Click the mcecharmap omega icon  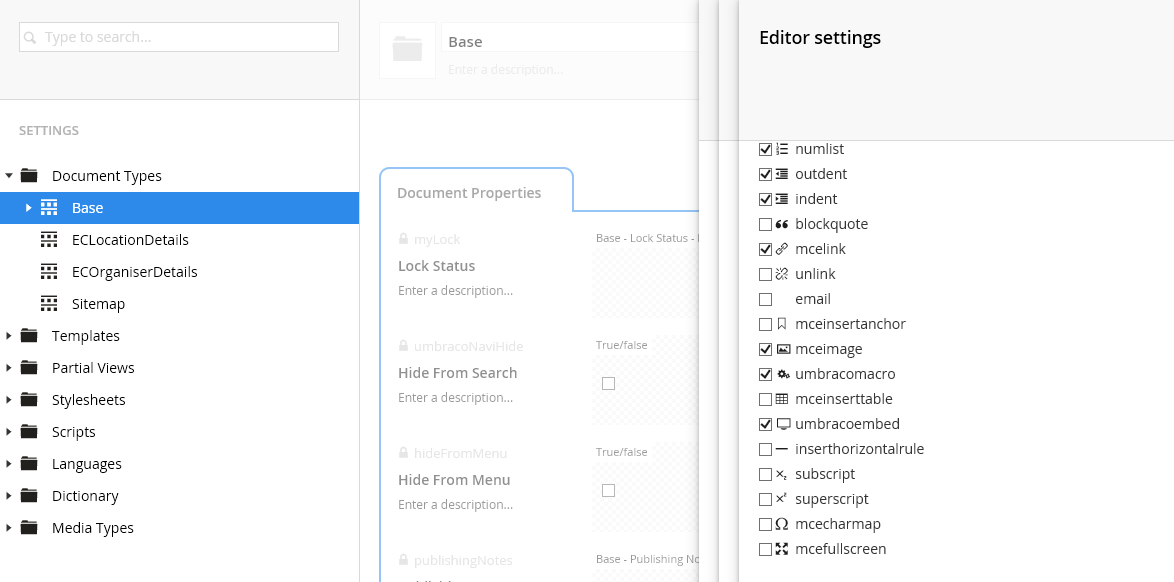[782, 524]
